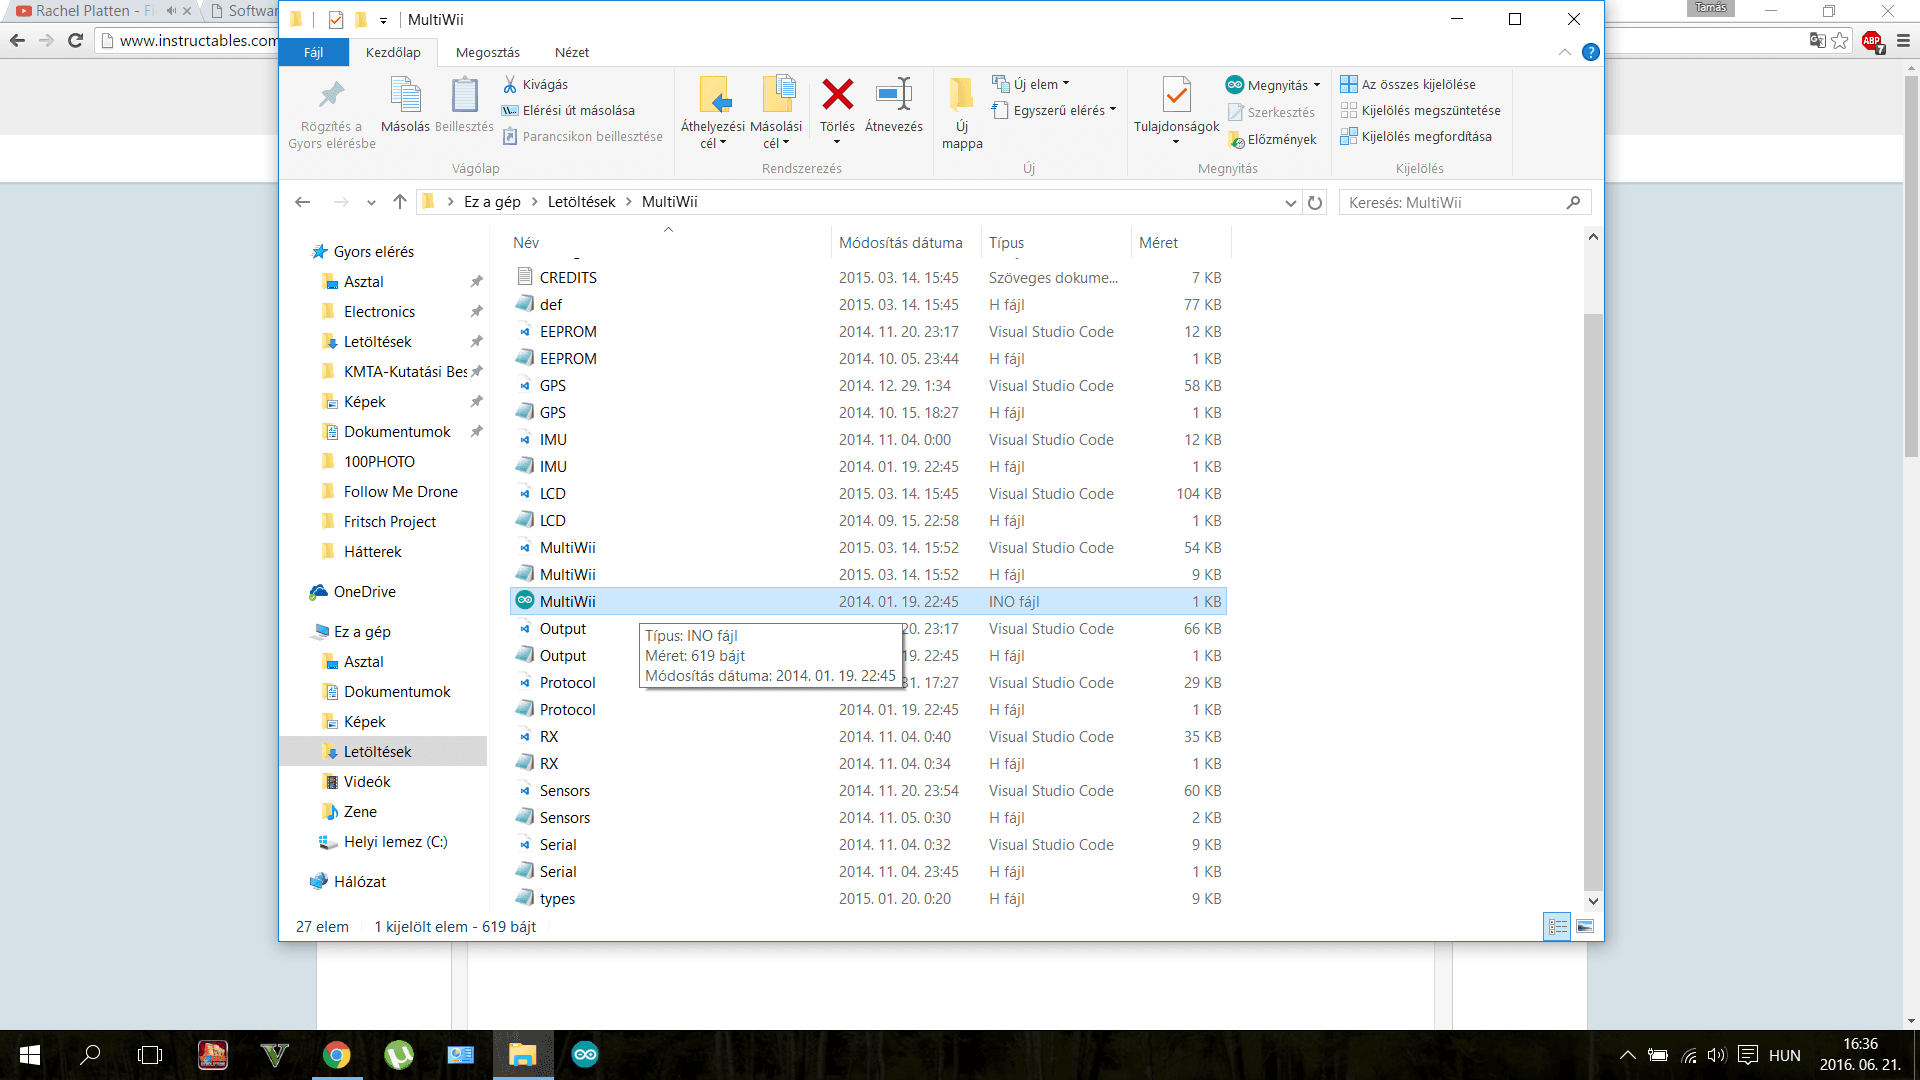Expand address bar history dropdown arrow

coord(1290,203)
